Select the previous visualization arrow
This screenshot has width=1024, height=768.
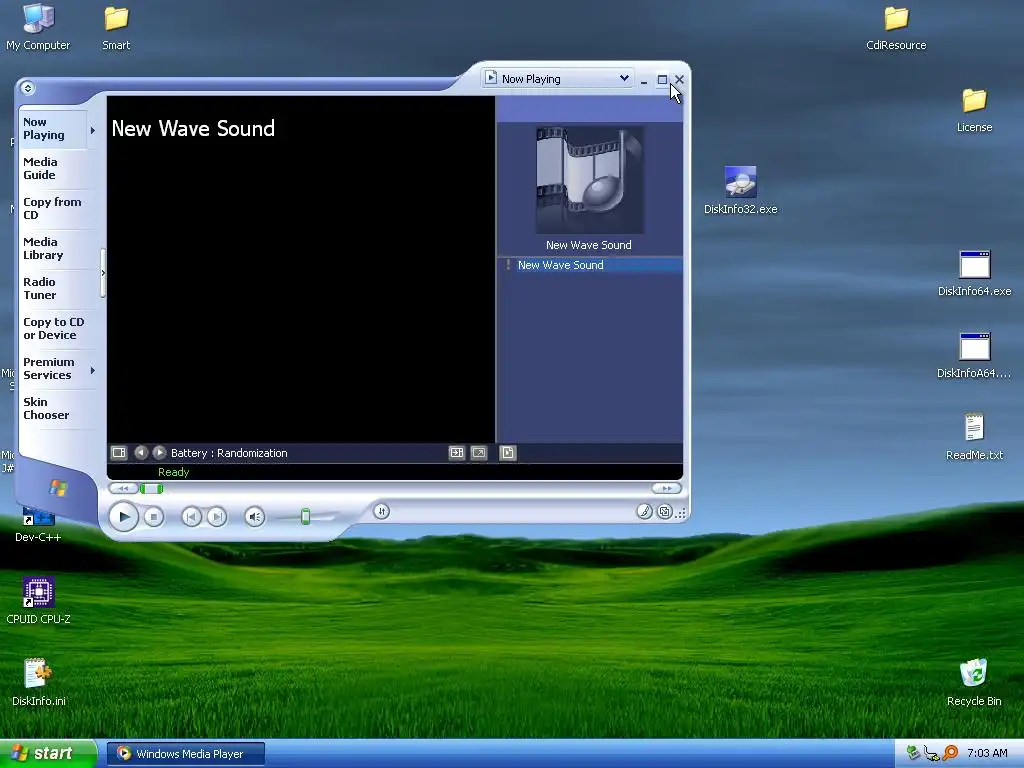pyautogui.click(x=140, y=452)
